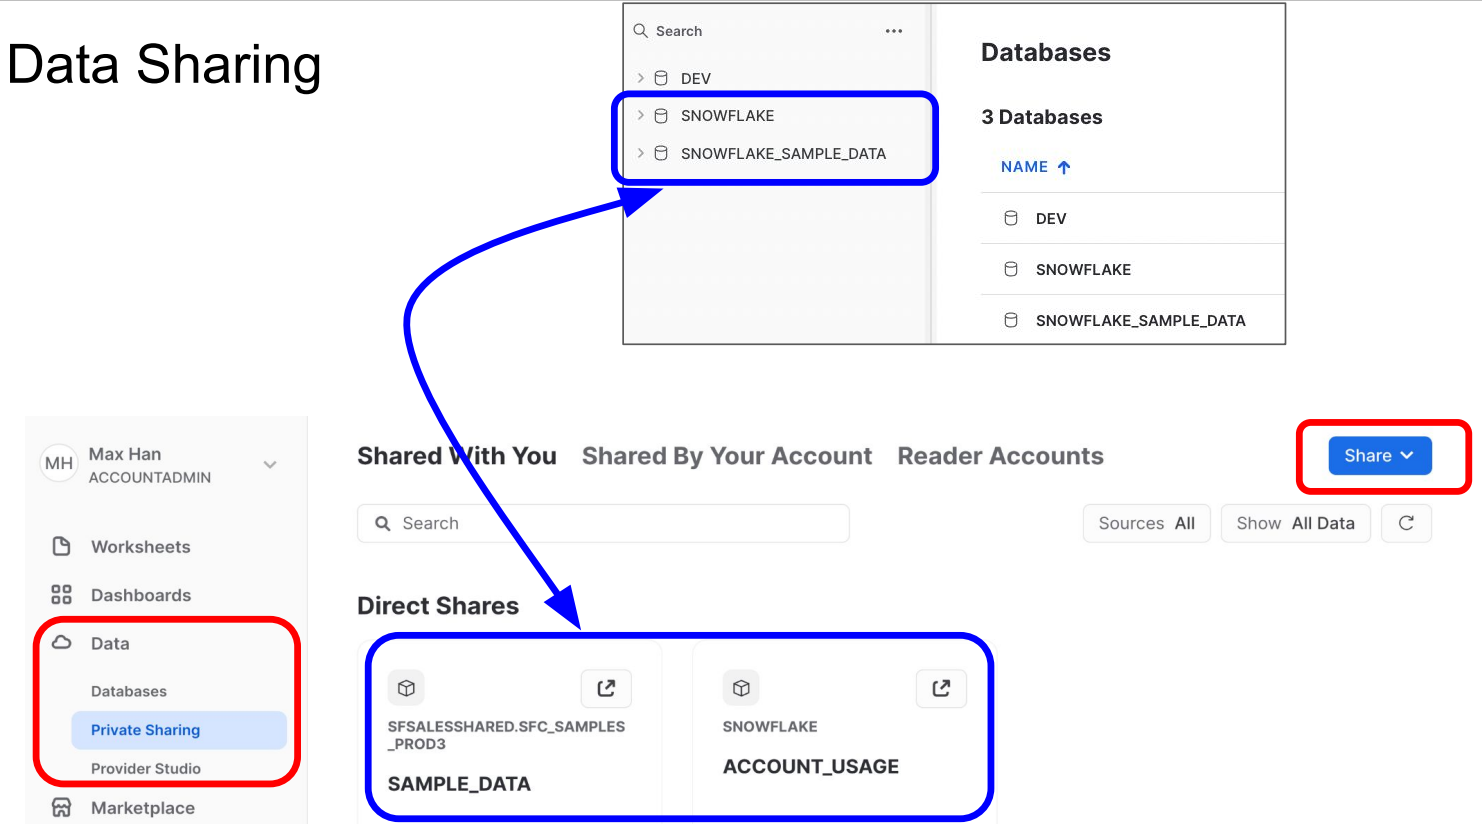Click the NAME sort ascending arrow
1482x835 pixels.
tap(1064, 167)
